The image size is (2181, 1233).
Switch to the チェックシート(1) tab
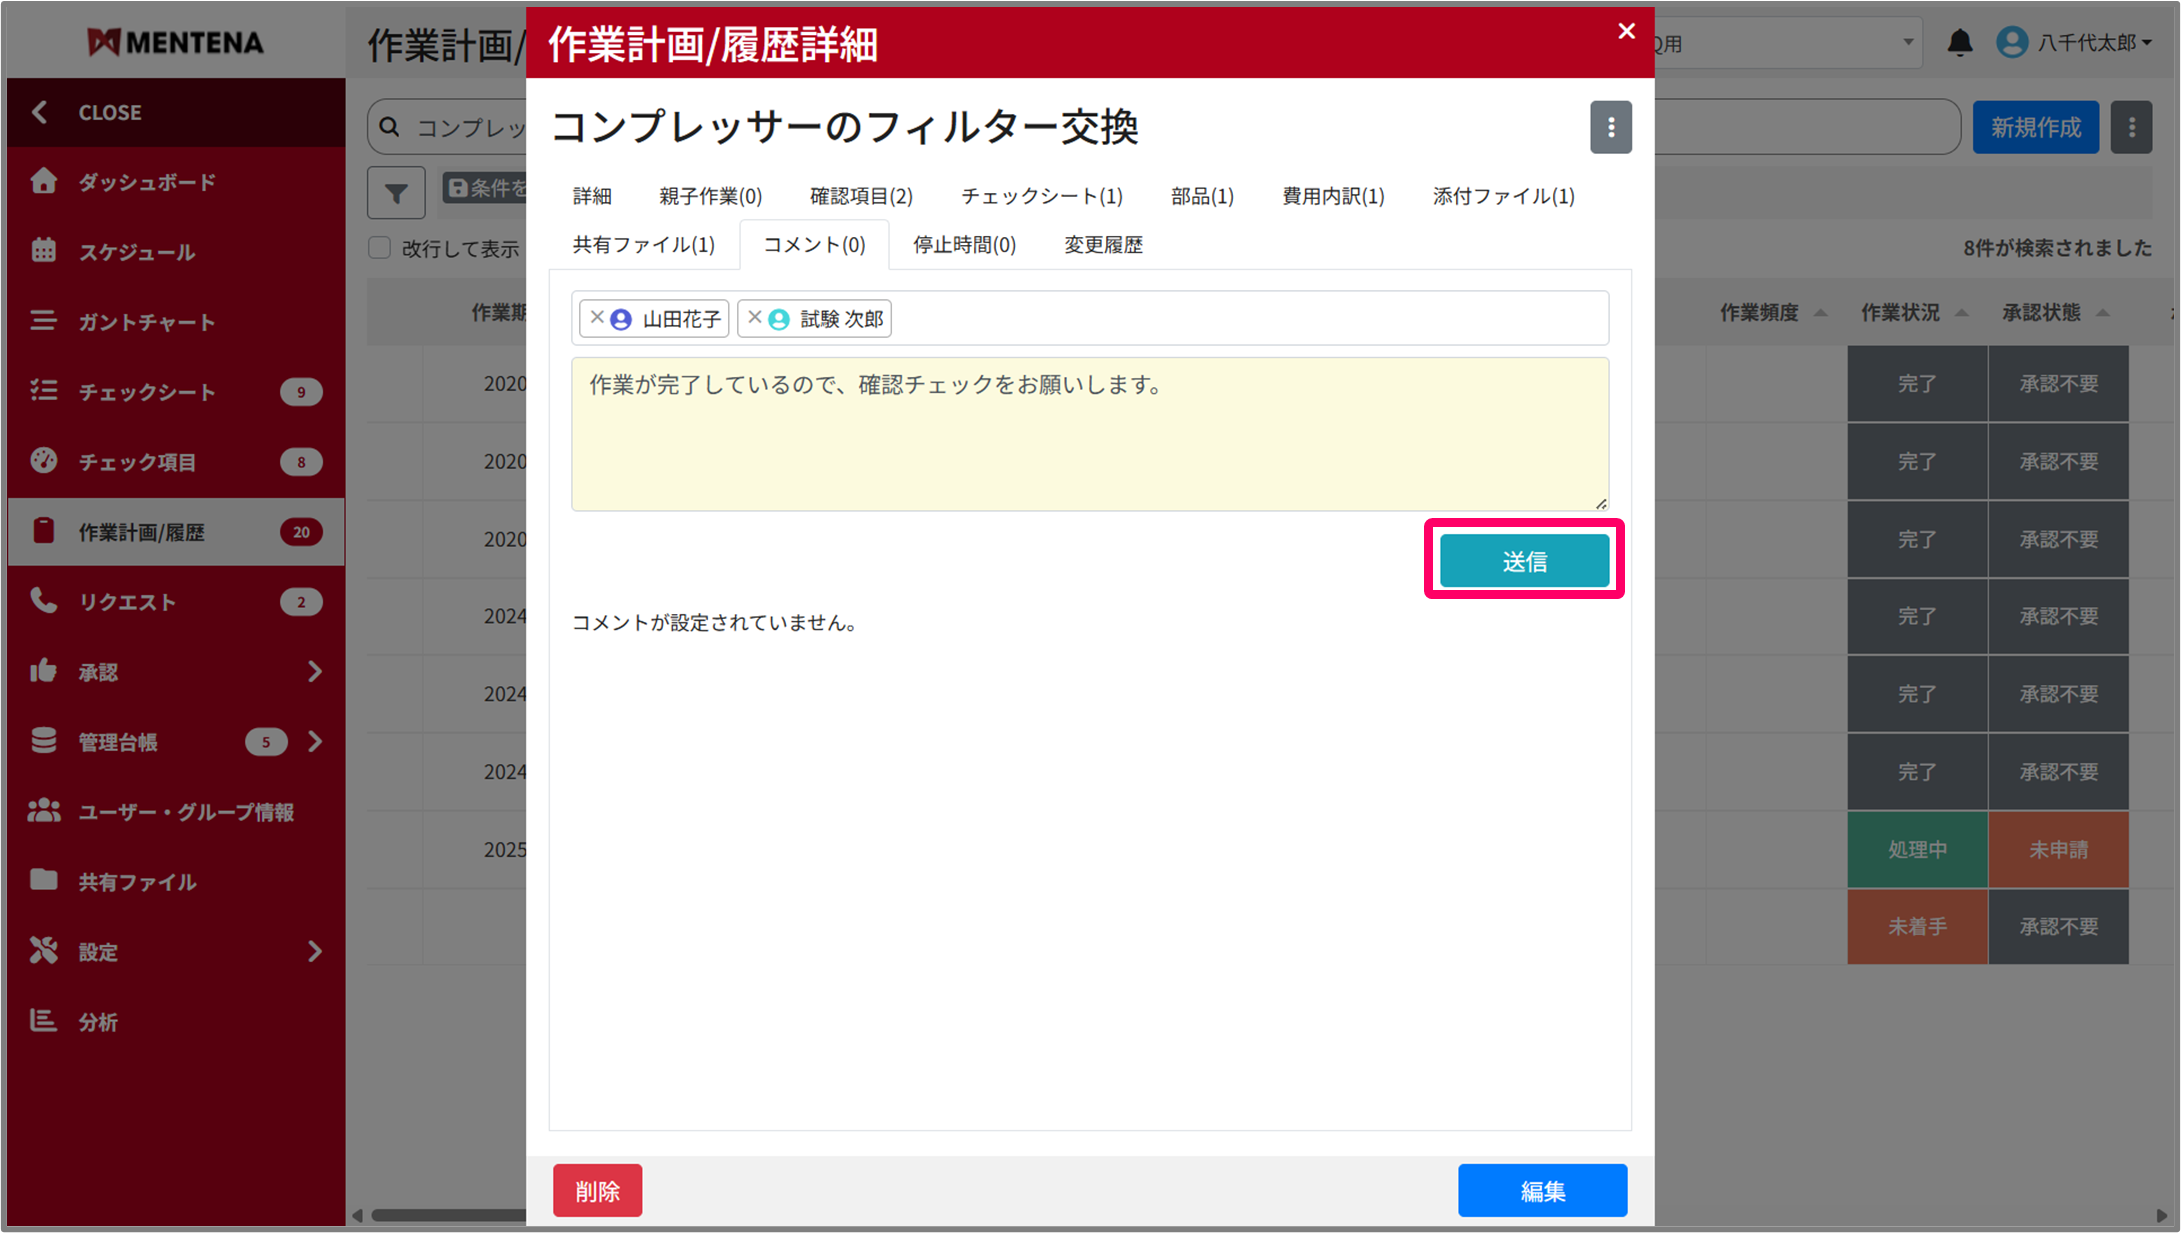(1041, 196)
